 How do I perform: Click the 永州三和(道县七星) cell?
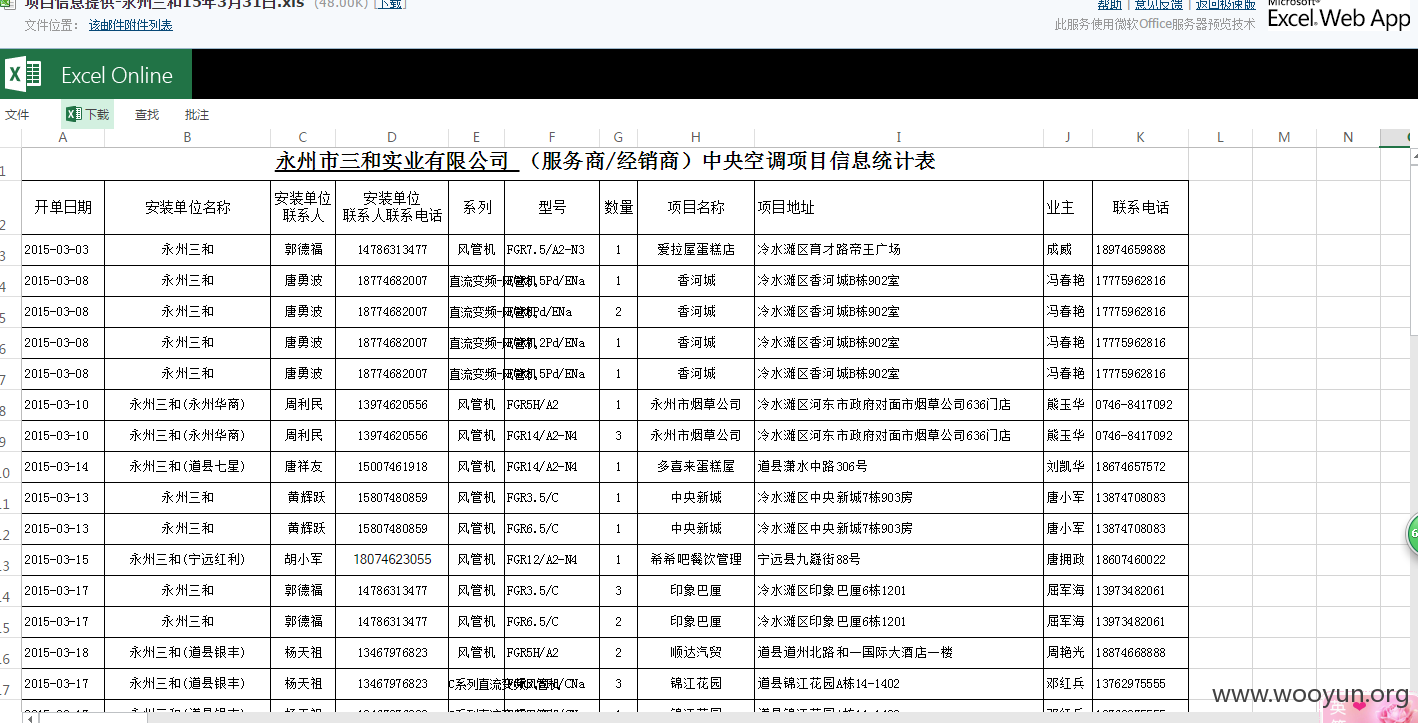point(187,467)
